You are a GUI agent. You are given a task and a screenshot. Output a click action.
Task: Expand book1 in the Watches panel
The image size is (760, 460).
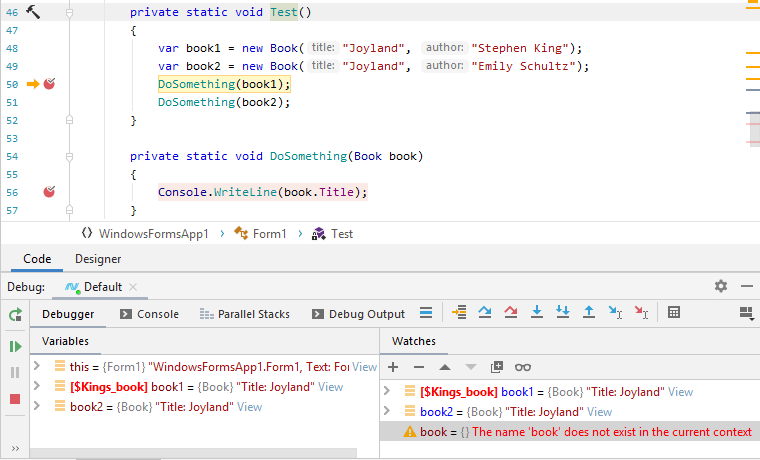point(387,391)
